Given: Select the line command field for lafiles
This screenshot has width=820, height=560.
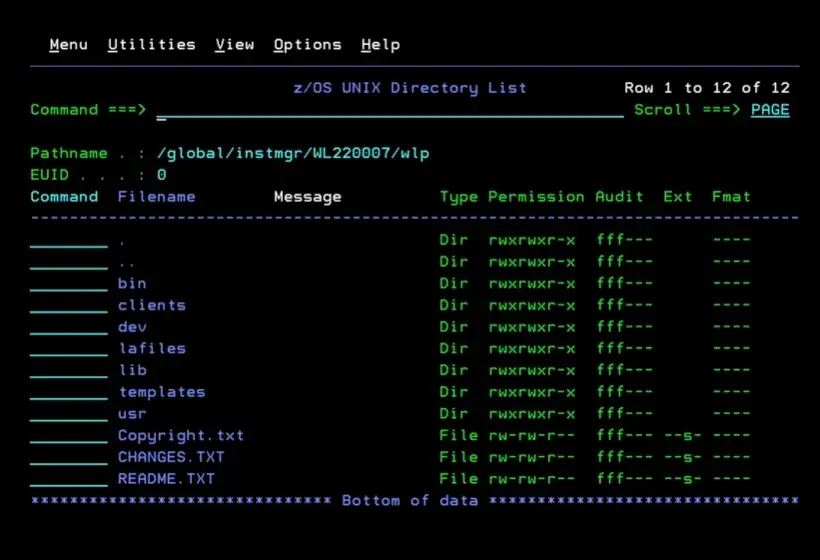Looking at the screenshot, I should click(69, 349).
